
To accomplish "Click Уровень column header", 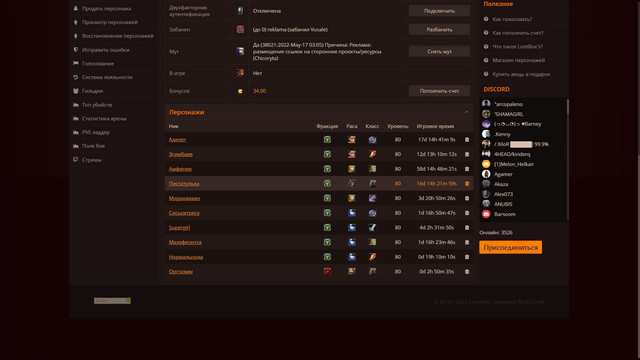I will point(398,126).
